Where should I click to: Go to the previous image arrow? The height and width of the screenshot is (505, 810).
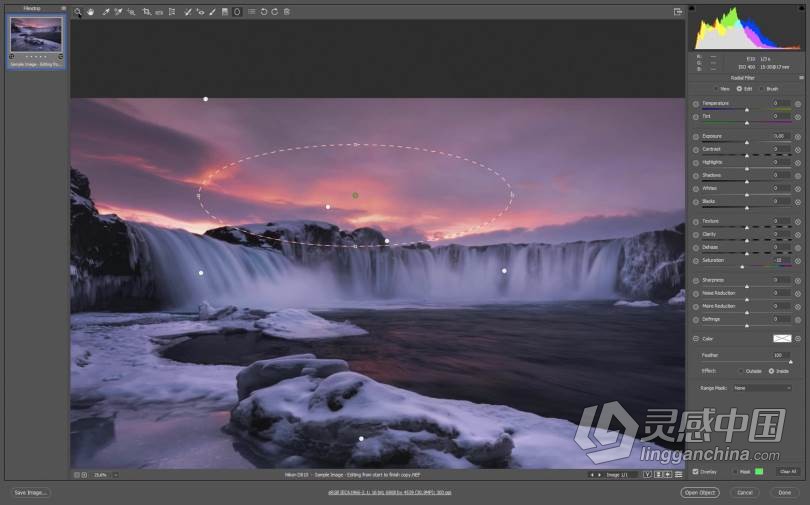[592, 475]
